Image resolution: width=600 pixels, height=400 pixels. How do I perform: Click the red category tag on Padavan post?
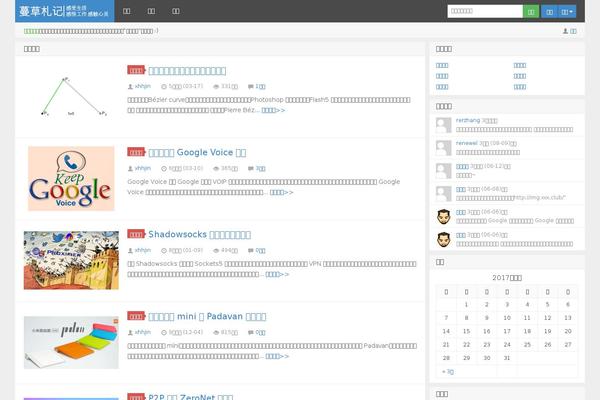tap(136, 316)
